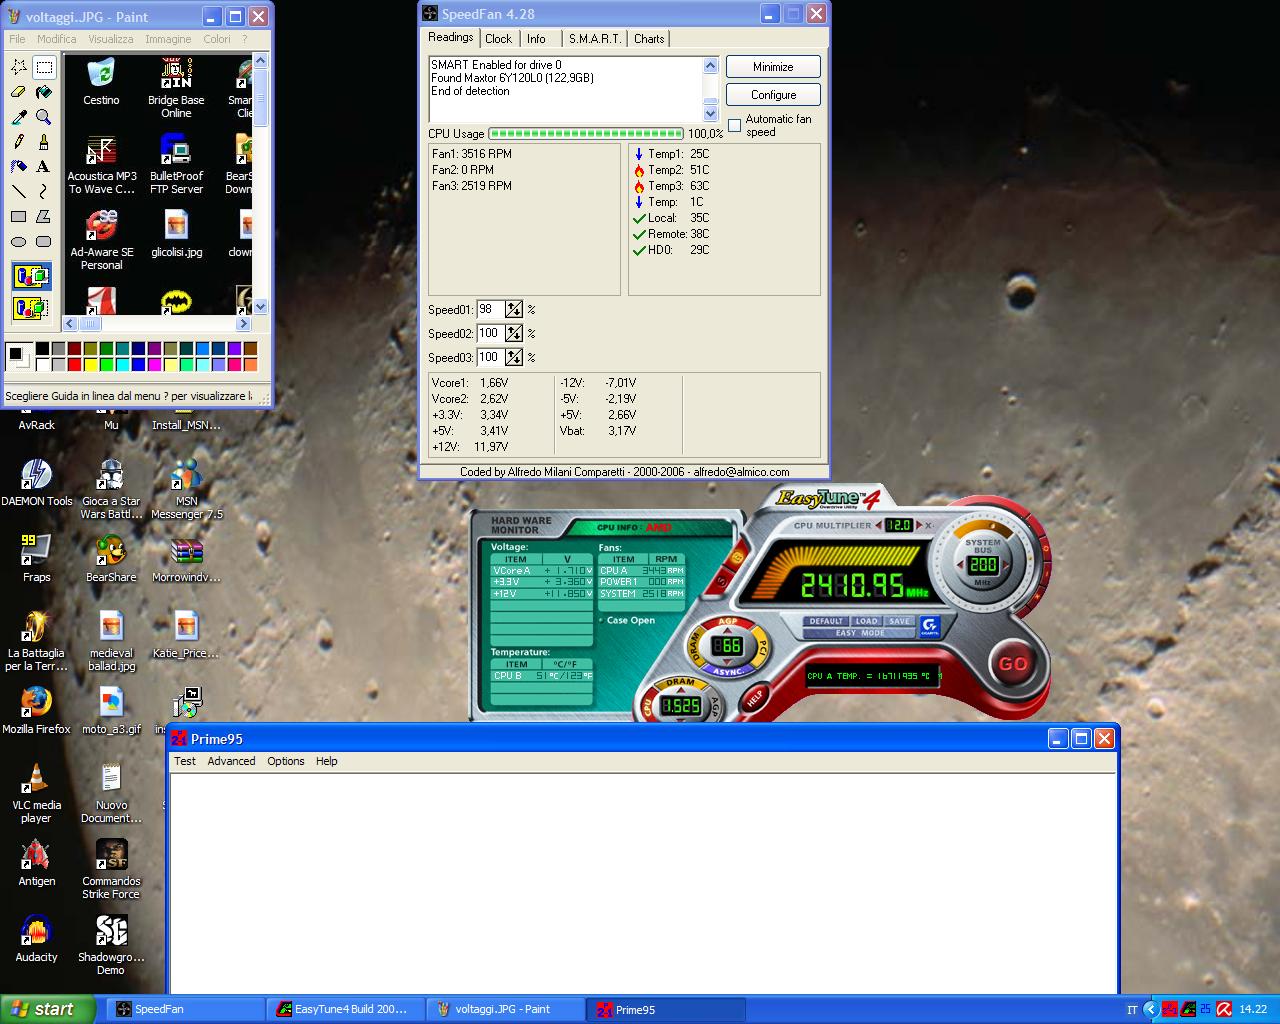The height and width of the screenshot is (1024, 1280).
Task: Open the BearShare desktop shortcut
Action: tap(111, 559)
